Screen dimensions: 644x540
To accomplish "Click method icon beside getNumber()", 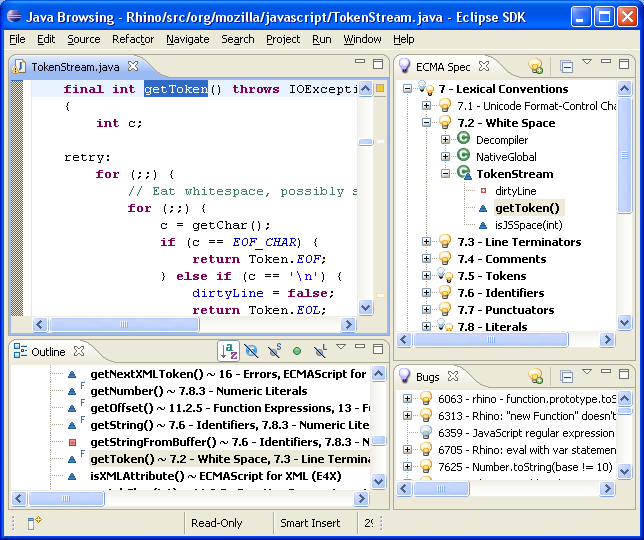I will tap(72, 391).
